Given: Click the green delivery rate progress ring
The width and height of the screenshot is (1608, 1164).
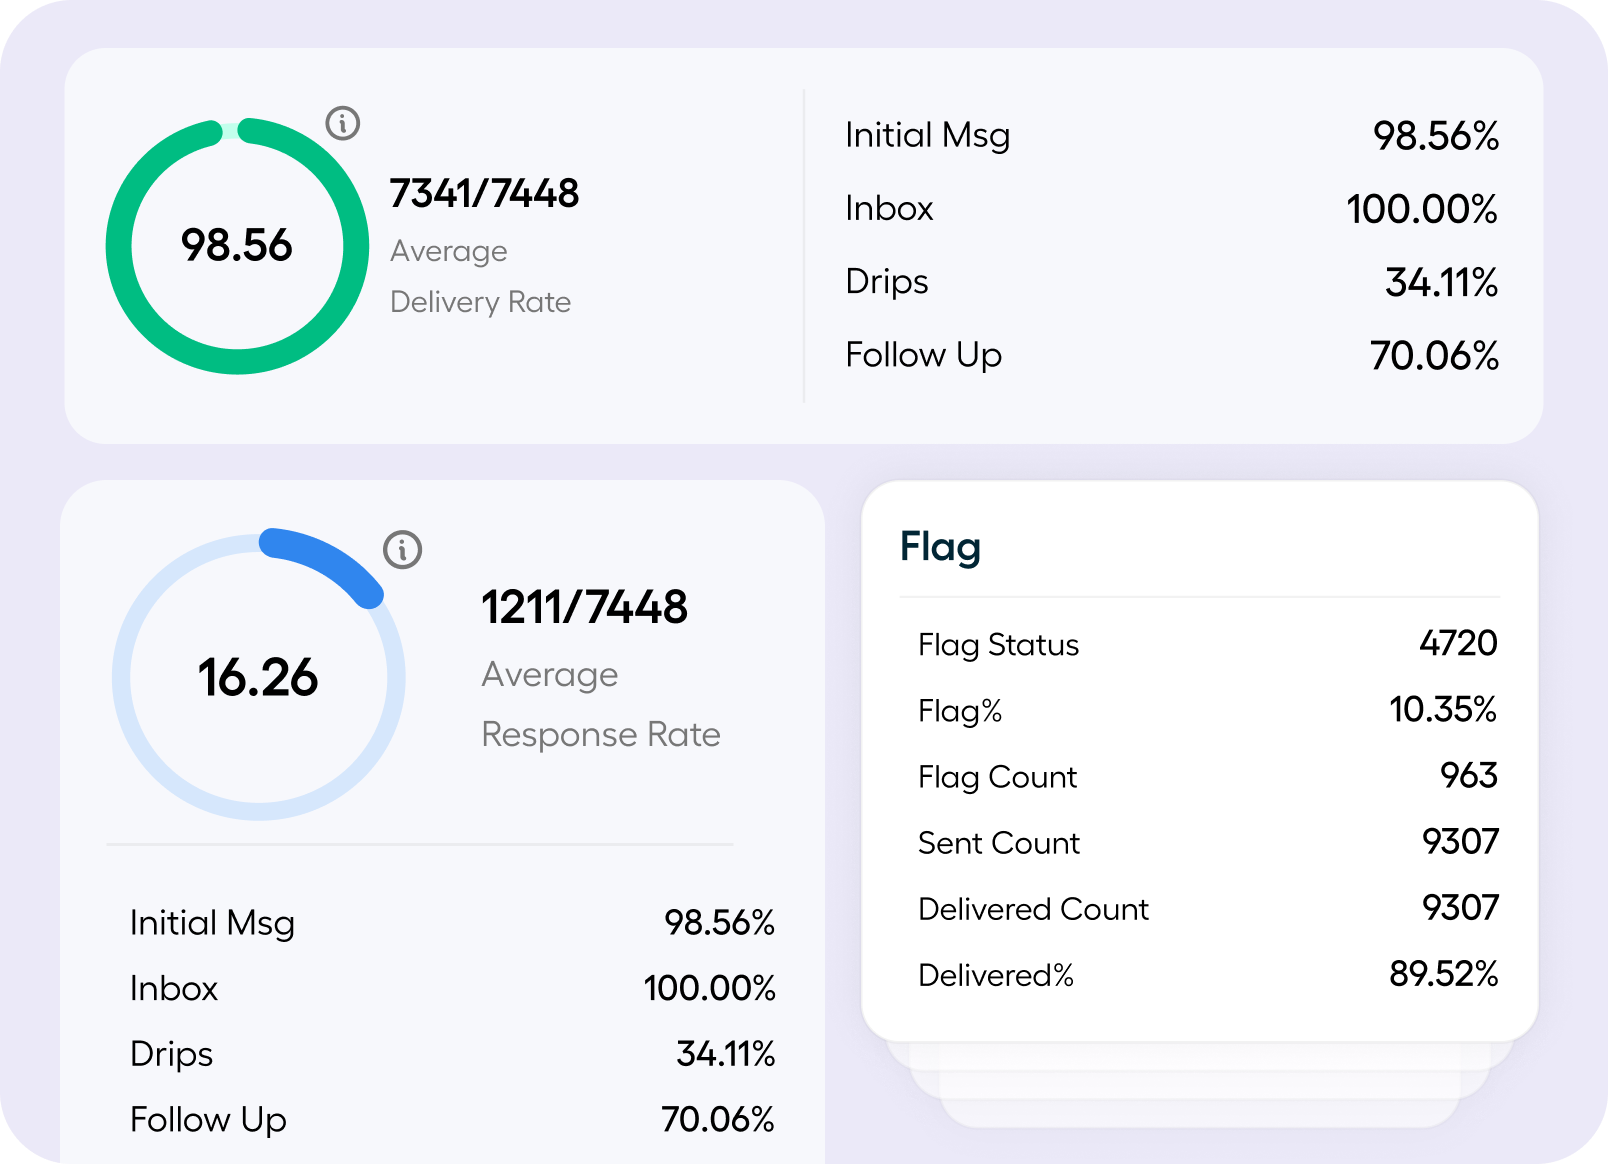Looking at the screenshot, I should [120, 246].
